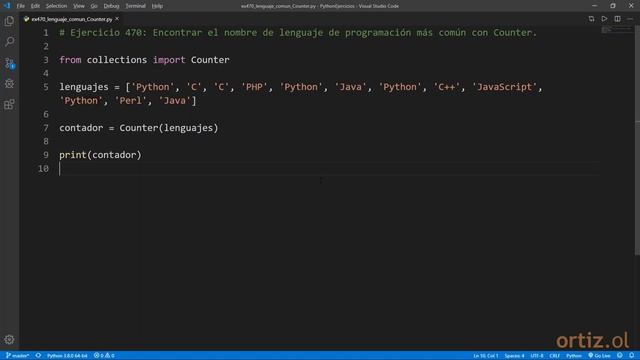Restore down the VS Code window
Viewport: 640px width, 360px height.
613,6
